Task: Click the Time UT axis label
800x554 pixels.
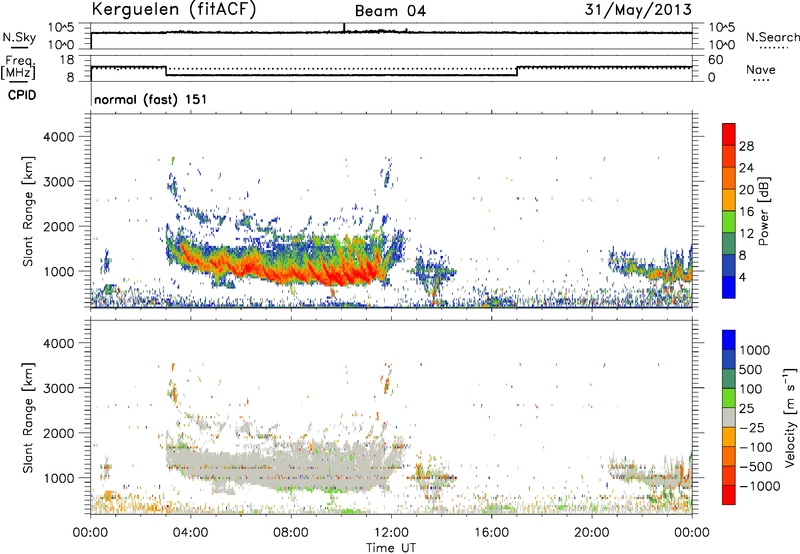Action: pyautogui.click(x=391, y=548)
